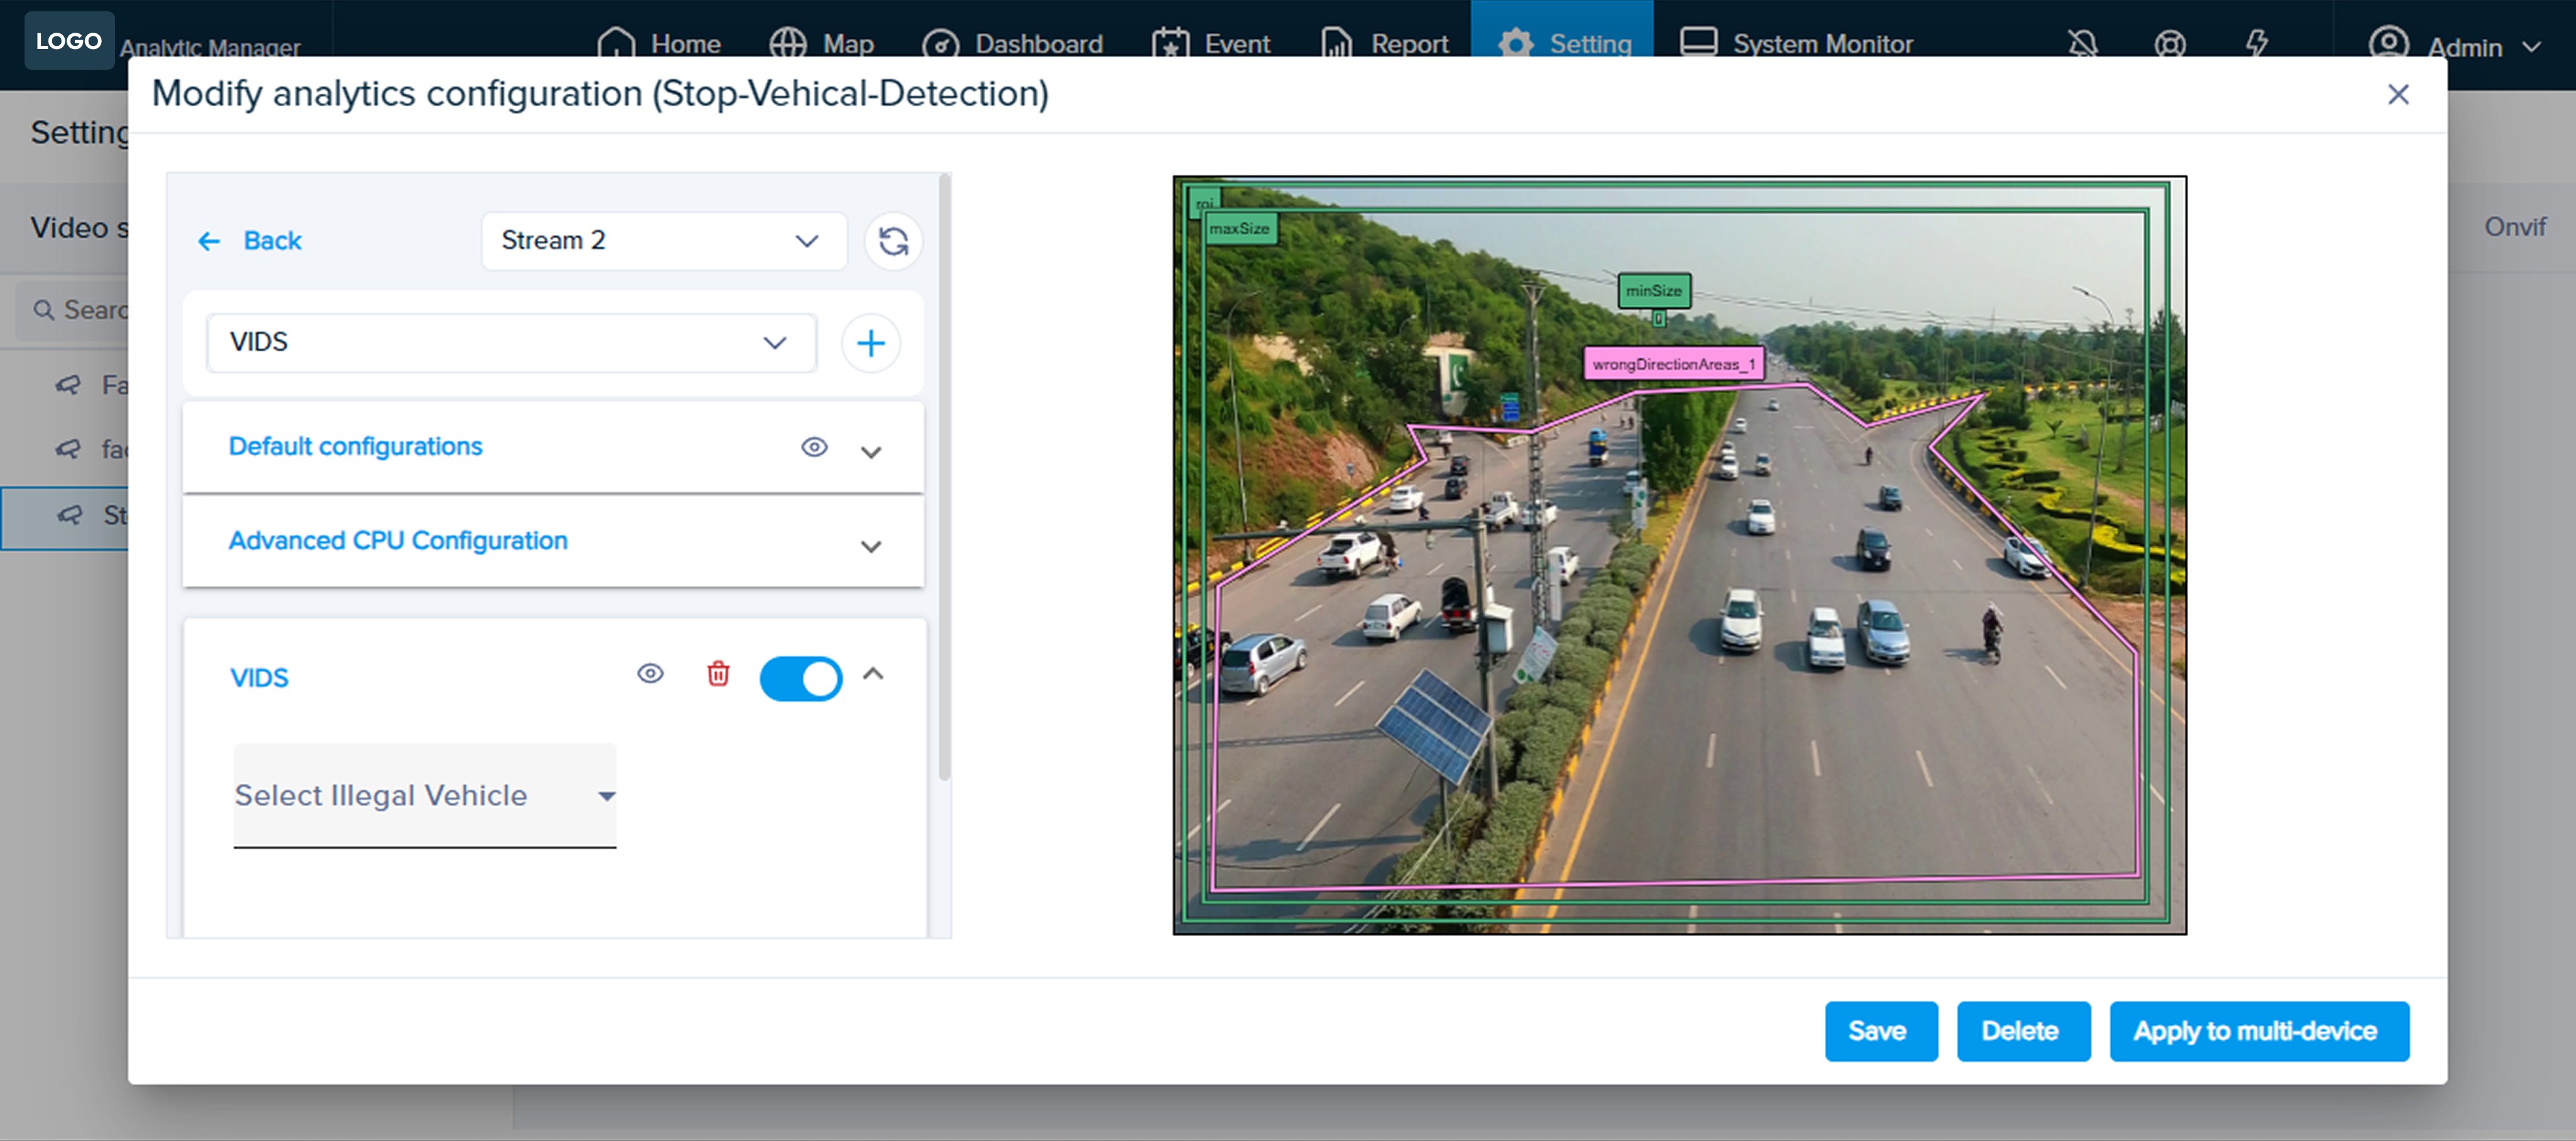Disable the VIDS toggle switch

pos(800,678)
